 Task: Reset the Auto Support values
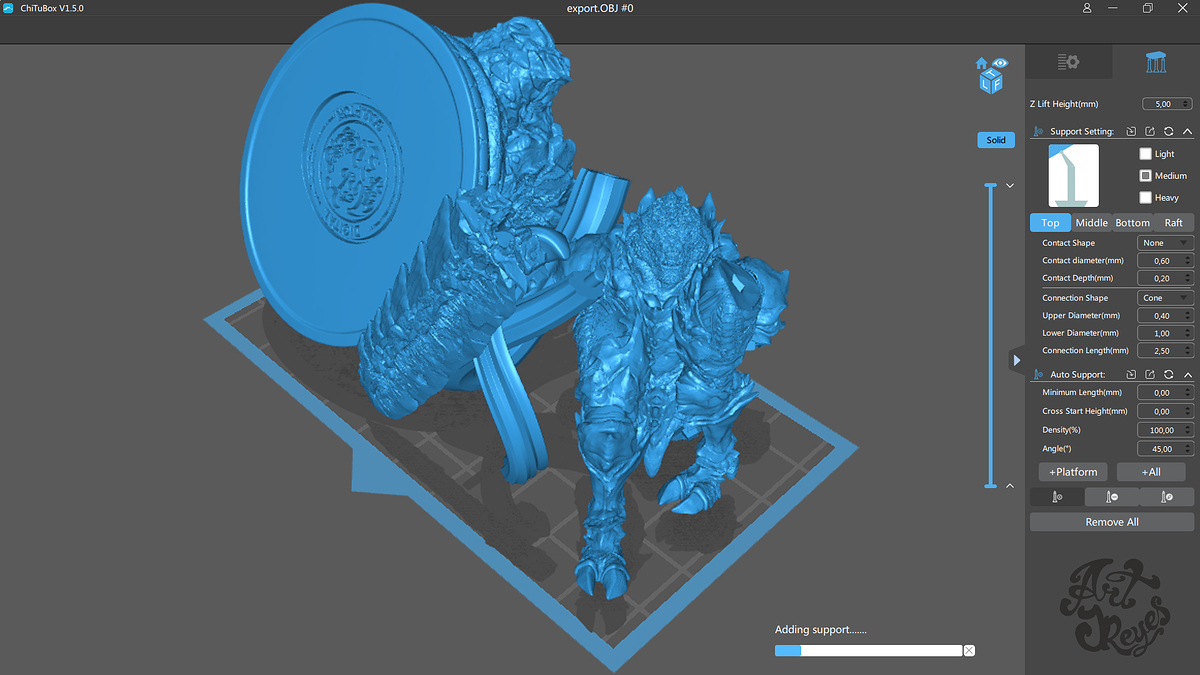tap(1168, 374)
